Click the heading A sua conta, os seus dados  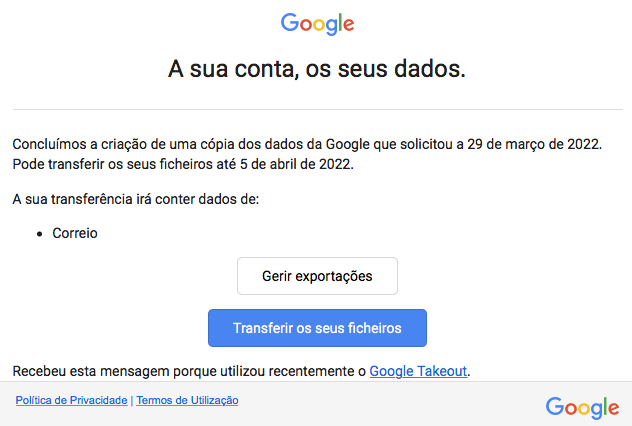pyautogui.click(x=317, y=69)
